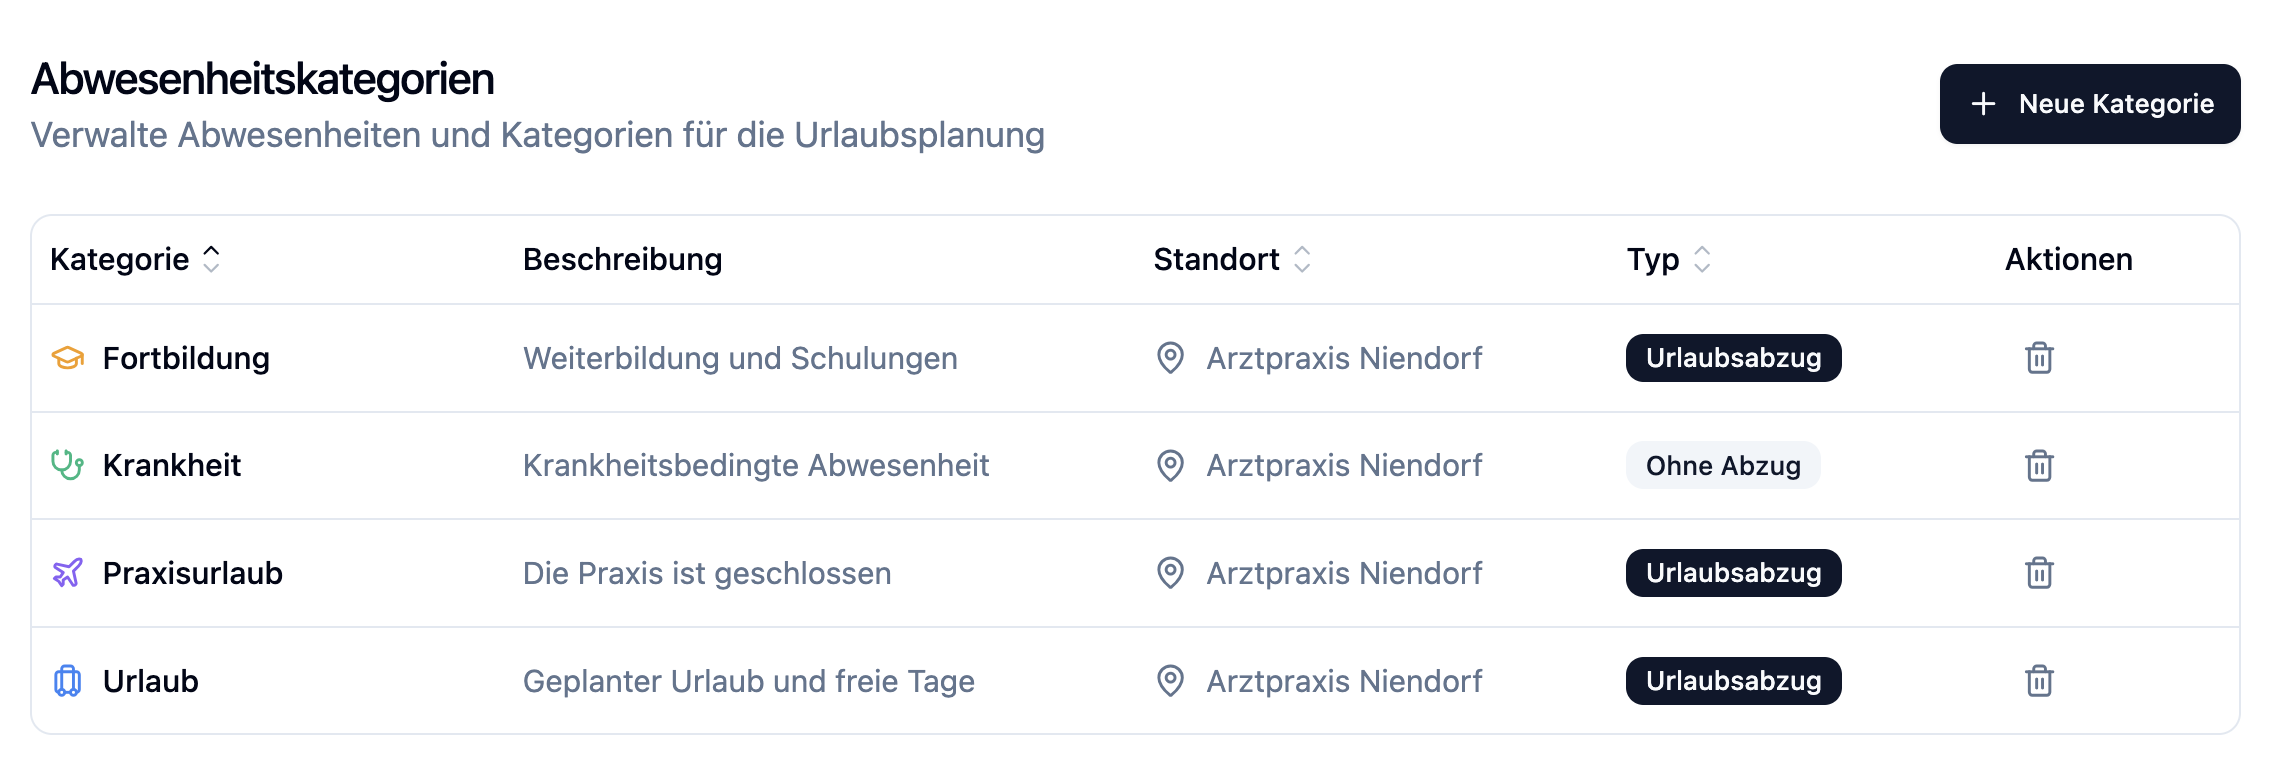Click the location pin in the Urlaub row
Viewport: 2274px width, 766px height.
tap(1170, 681)
